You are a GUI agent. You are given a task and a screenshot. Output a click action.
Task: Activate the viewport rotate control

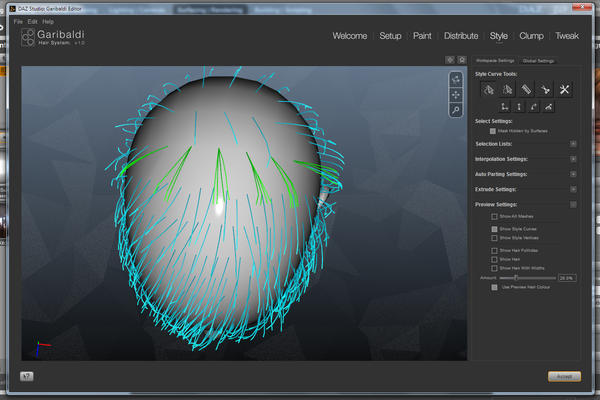click(x=456, y=80)
